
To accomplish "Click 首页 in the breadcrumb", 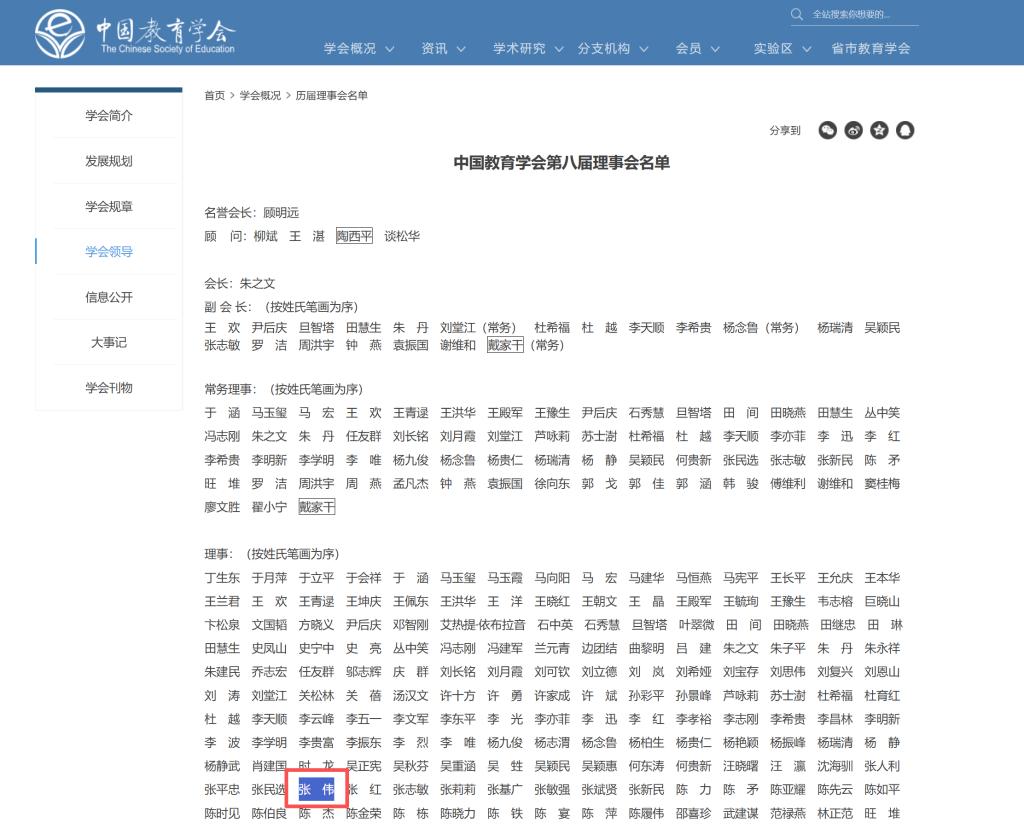I will click(x=214, y=96).
